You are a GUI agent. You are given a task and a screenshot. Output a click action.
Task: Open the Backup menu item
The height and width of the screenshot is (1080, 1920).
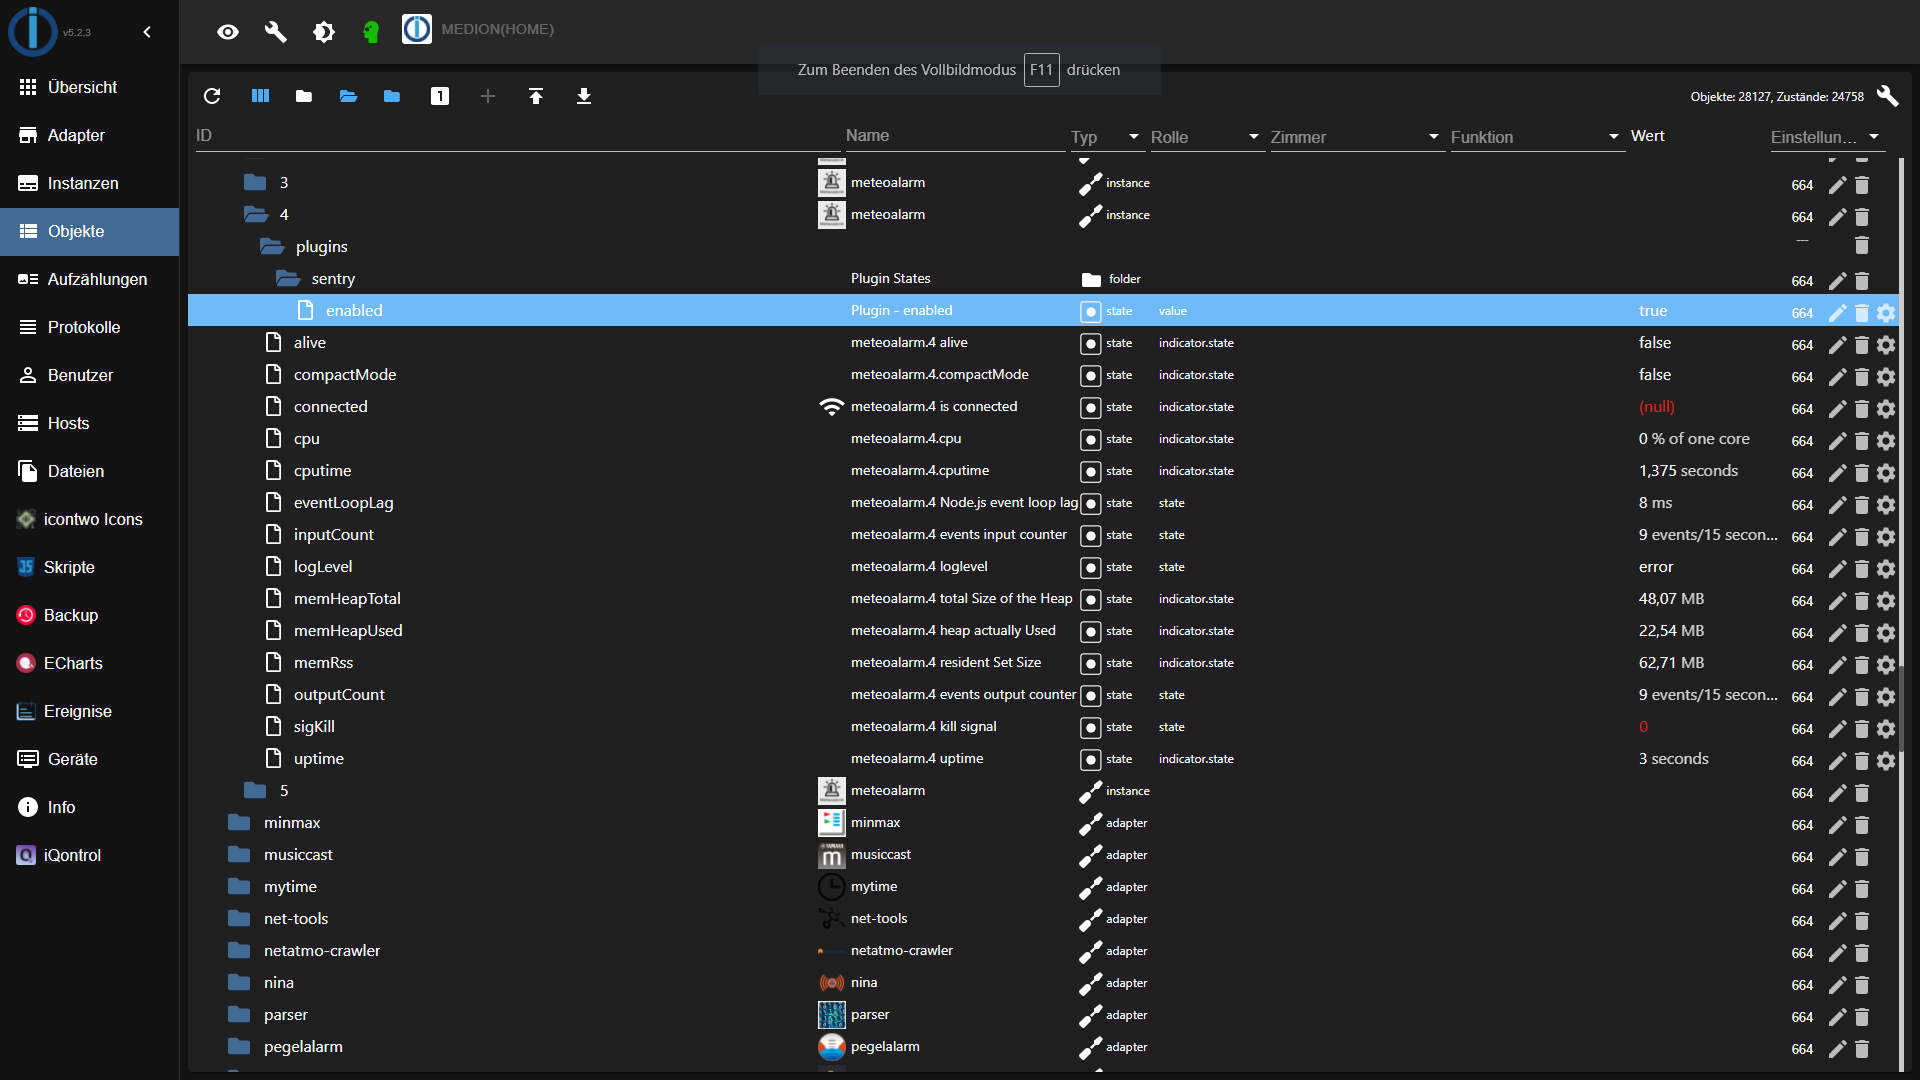click(x=89, y=615)
